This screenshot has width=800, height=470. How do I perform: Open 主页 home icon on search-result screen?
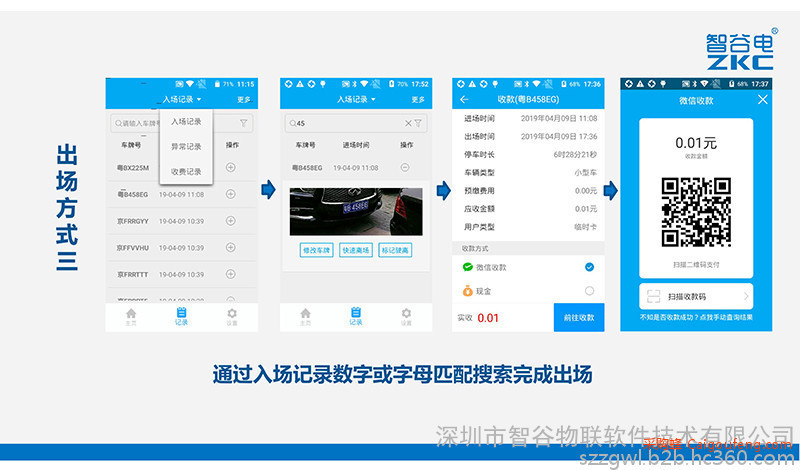pyautogui.click(x=305, y=316)
